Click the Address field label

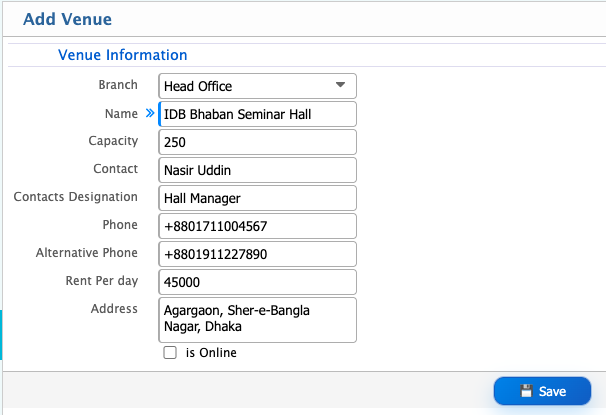tap(114, 309)
